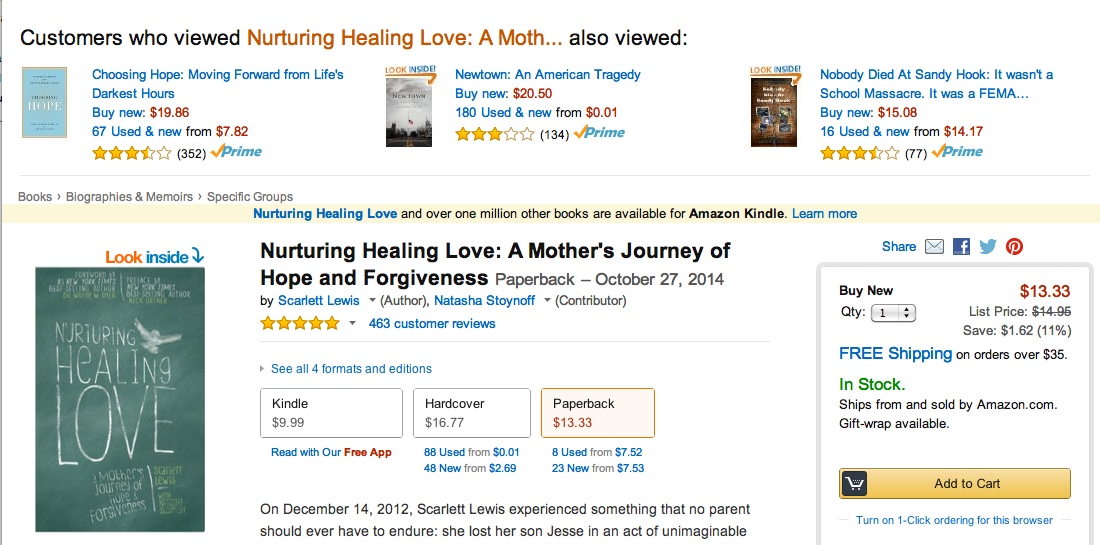Image resolution: width=1100 pixels, height=545 pixels.
Task: Expand See all 4 formats and editions
Action: (350, 369)
